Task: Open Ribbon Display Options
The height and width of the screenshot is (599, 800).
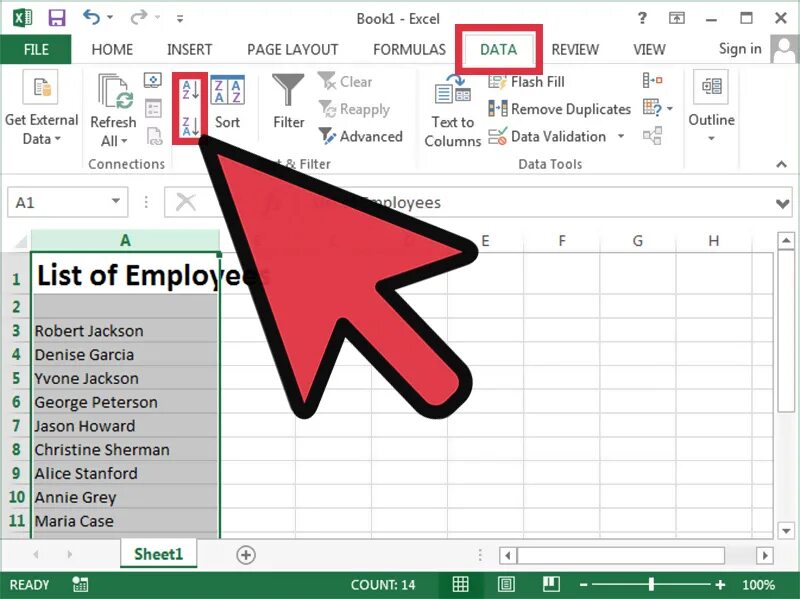Action: (677, 18)
